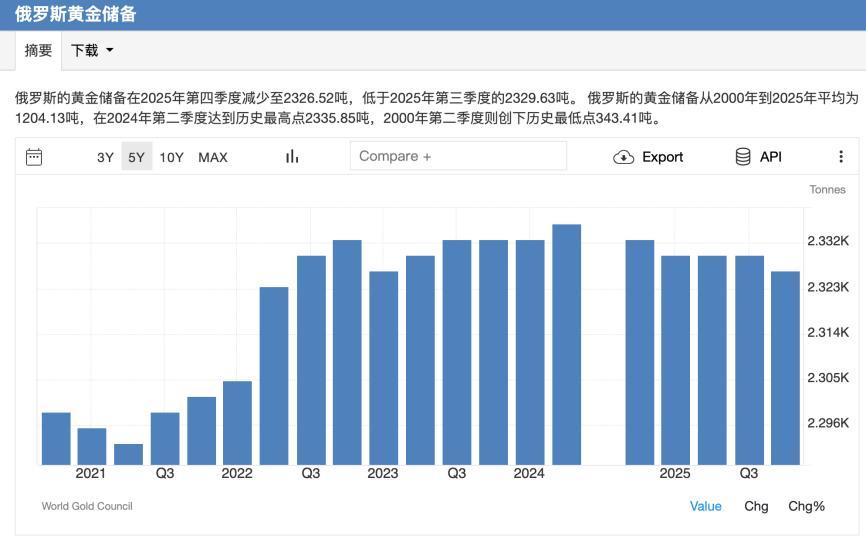Viewport: 866px width, 542px height.
Task: Switch chart to Chg view
Action: click(756, 506)
